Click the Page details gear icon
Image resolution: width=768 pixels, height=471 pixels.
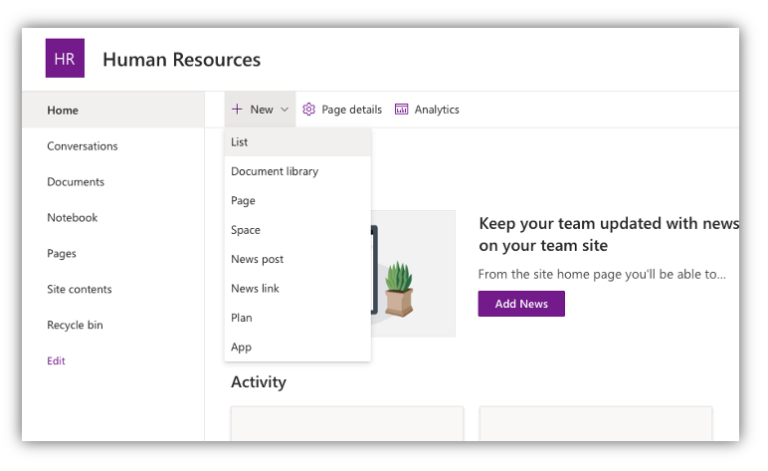tap(309, 109)
